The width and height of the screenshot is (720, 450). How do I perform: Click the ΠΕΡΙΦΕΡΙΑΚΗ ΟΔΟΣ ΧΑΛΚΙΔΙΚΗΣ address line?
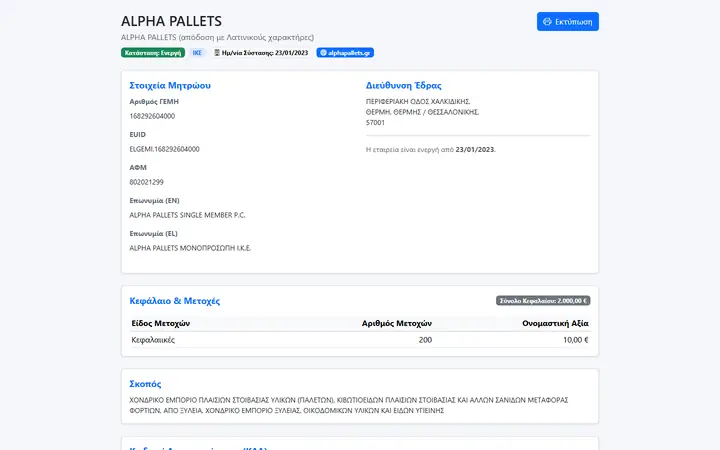coord(418,101)
